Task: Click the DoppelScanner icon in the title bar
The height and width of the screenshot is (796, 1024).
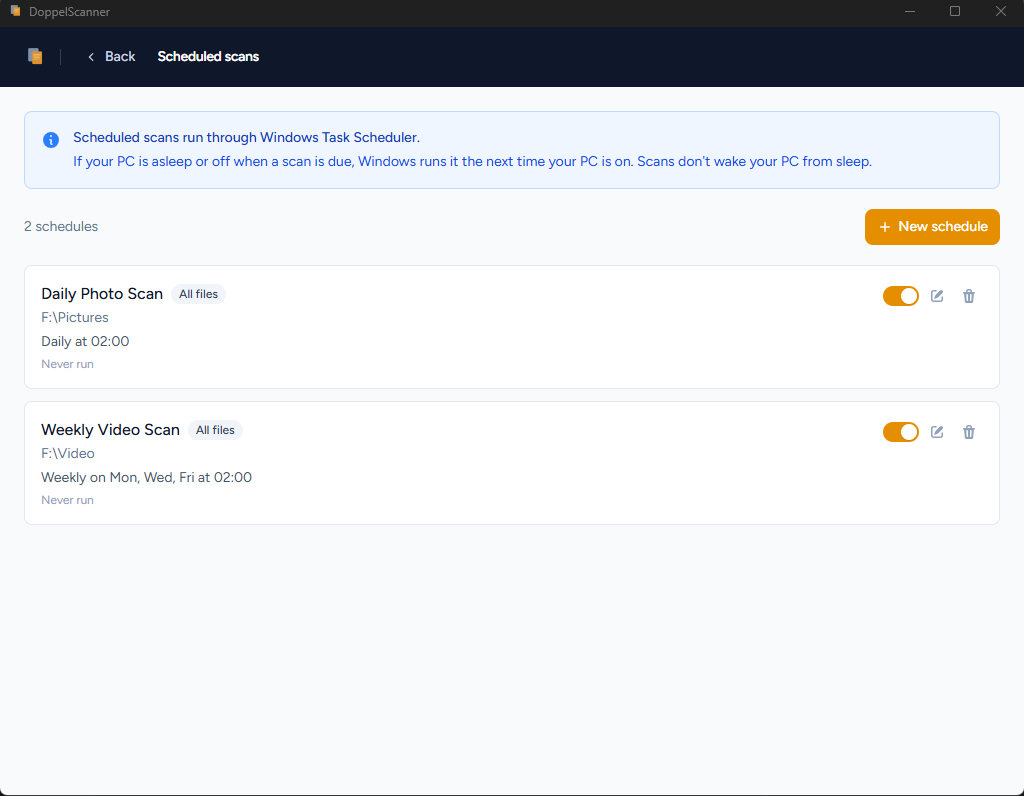Action: pyautogui.click(x=15, y=11)
